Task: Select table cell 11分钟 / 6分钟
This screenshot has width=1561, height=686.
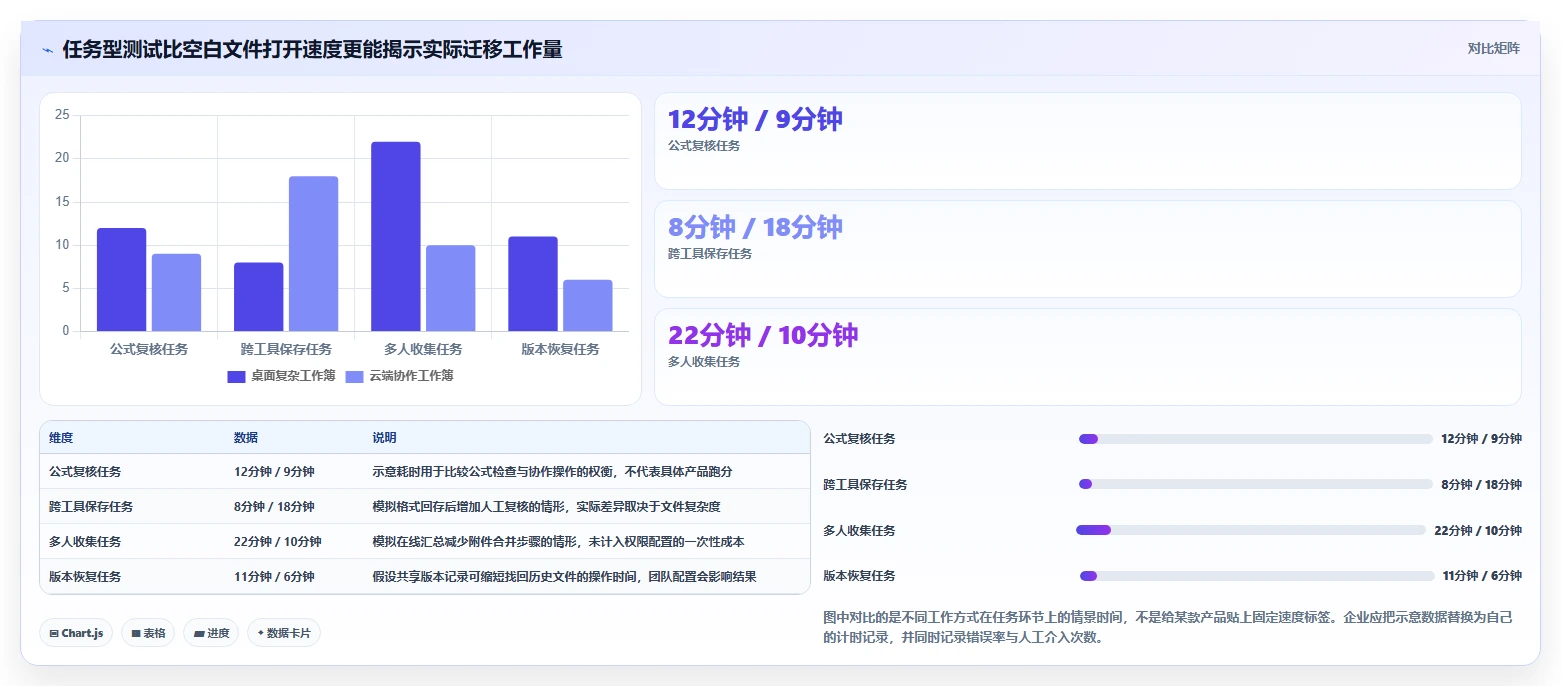Action: click(x=274, y=577)
